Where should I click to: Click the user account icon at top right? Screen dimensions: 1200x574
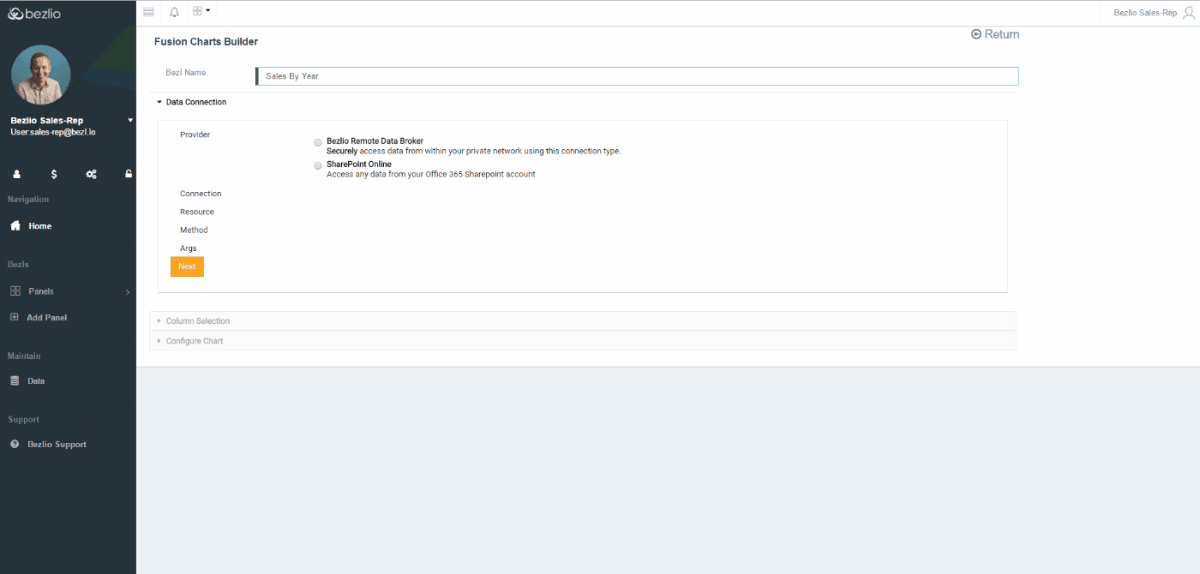1187,12
